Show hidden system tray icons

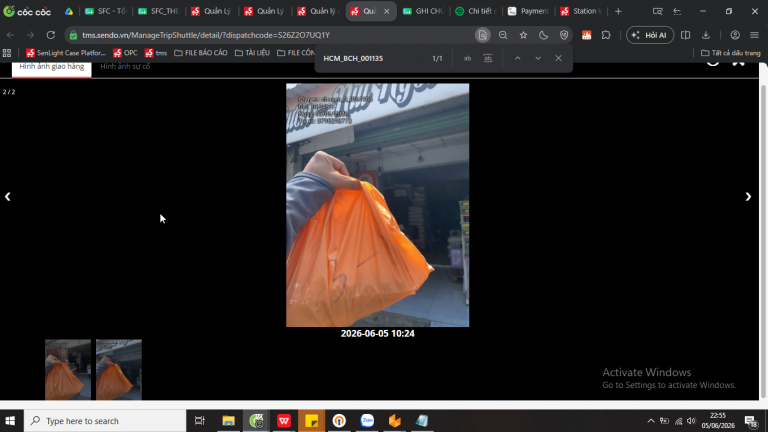pos(650,421)
